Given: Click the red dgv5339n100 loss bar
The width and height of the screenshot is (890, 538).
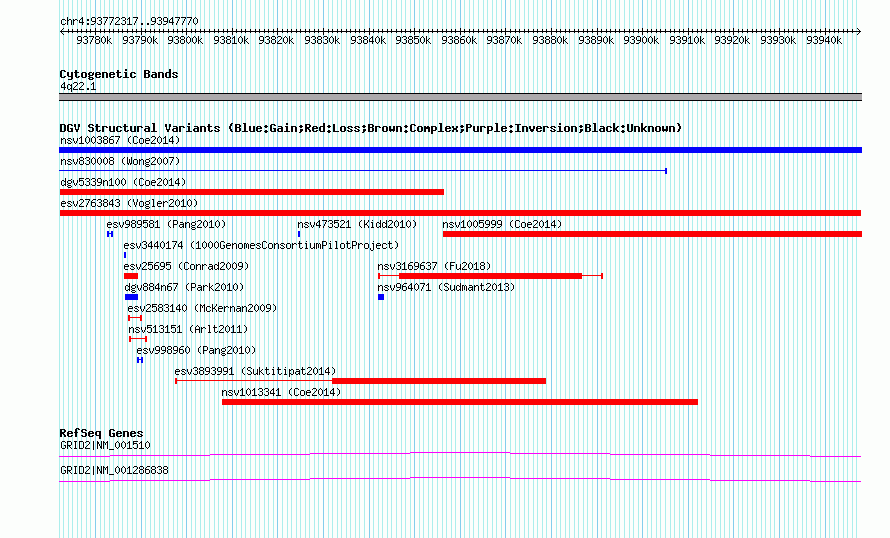Looking at the screenshot, I should (x=251, y=192).
